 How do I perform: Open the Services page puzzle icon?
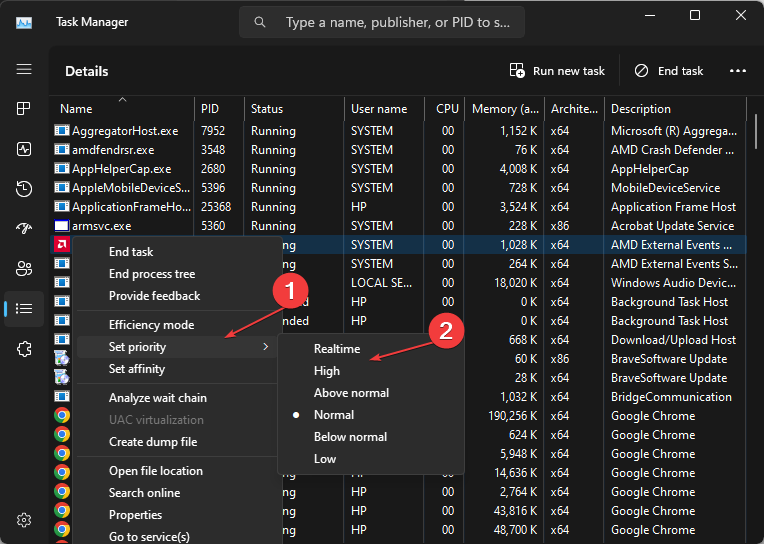click(24, 349)
